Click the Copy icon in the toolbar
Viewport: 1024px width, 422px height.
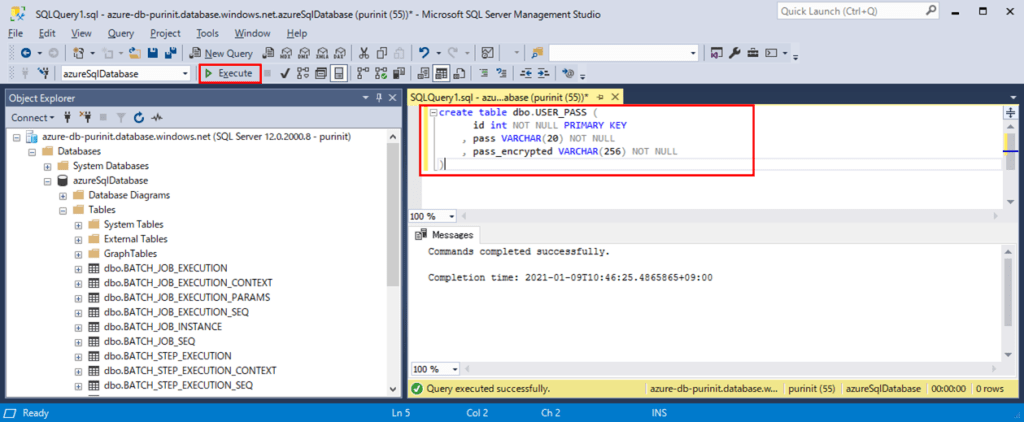point(382,54)
